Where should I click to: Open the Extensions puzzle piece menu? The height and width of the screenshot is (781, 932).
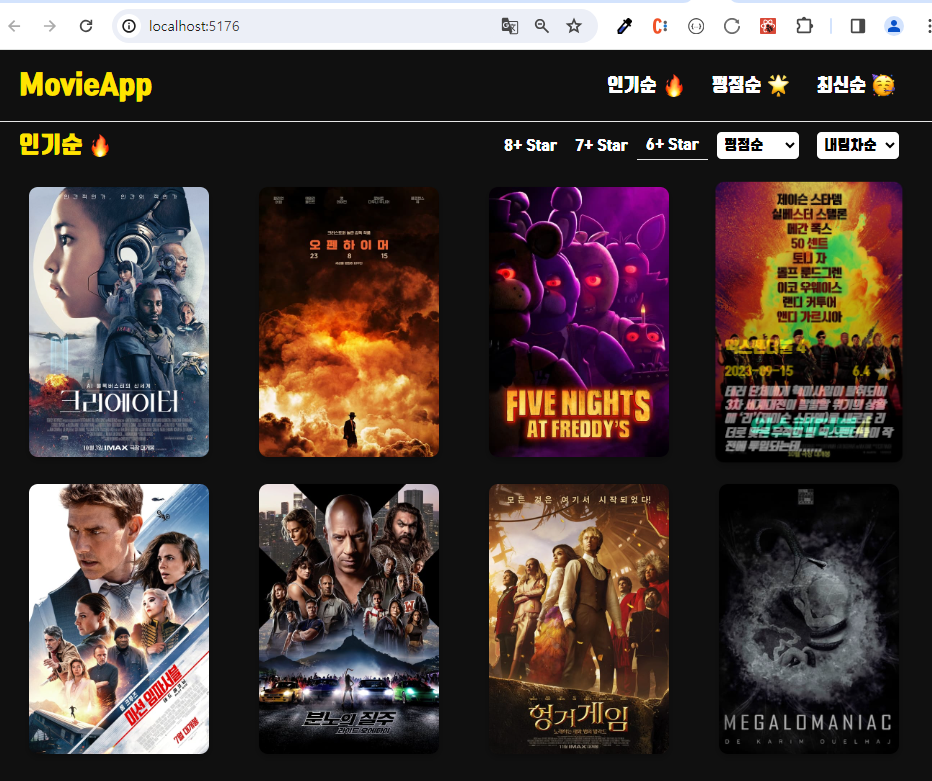pyautogui.click(x=804, y=26)
